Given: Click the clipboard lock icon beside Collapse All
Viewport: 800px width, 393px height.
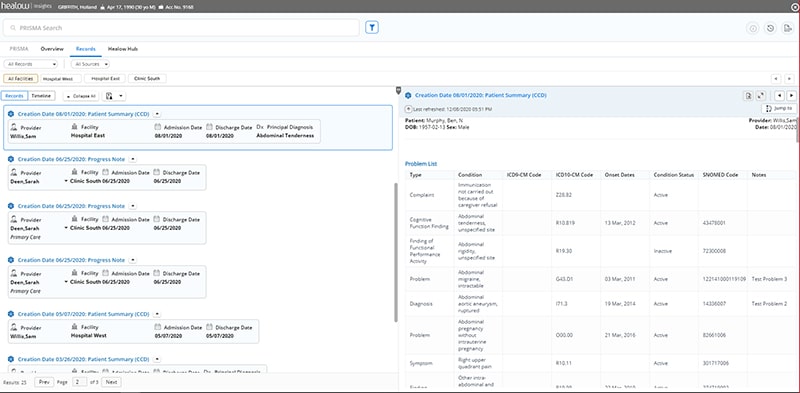Looking at the screenshot, I should pos(110,96).
